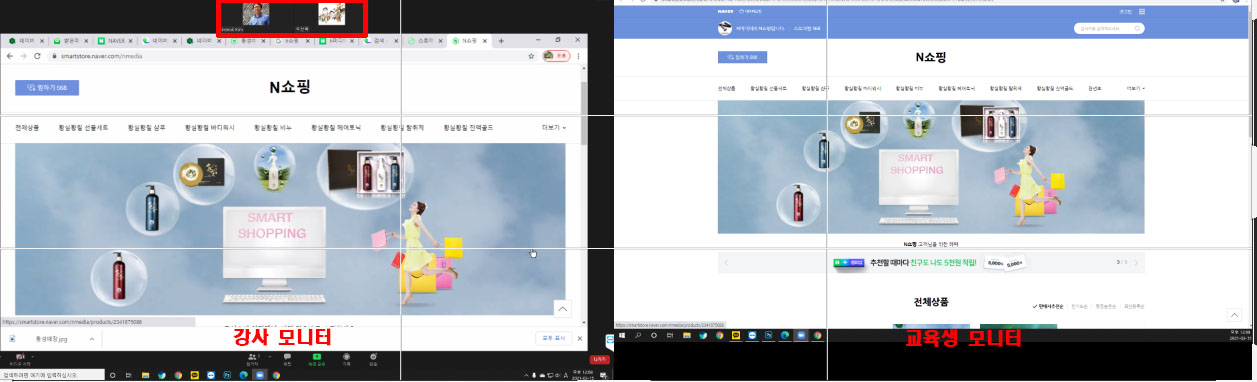The height and width of the screenshot is (382, 1257).
Task: Click second participant video thumbnail at top
Action: (331, 15)
